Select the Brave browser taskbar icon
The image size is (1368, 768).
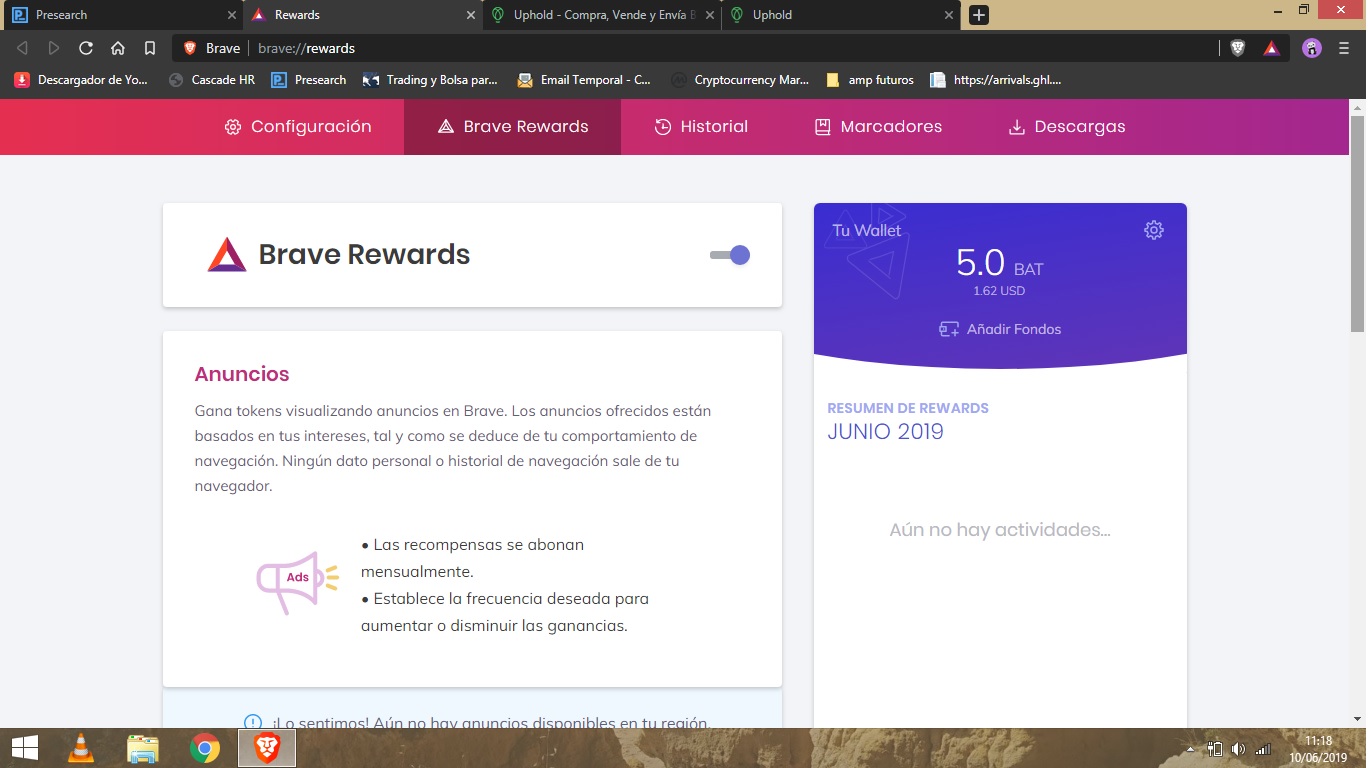pyautogui.click(x=267, y=748)
